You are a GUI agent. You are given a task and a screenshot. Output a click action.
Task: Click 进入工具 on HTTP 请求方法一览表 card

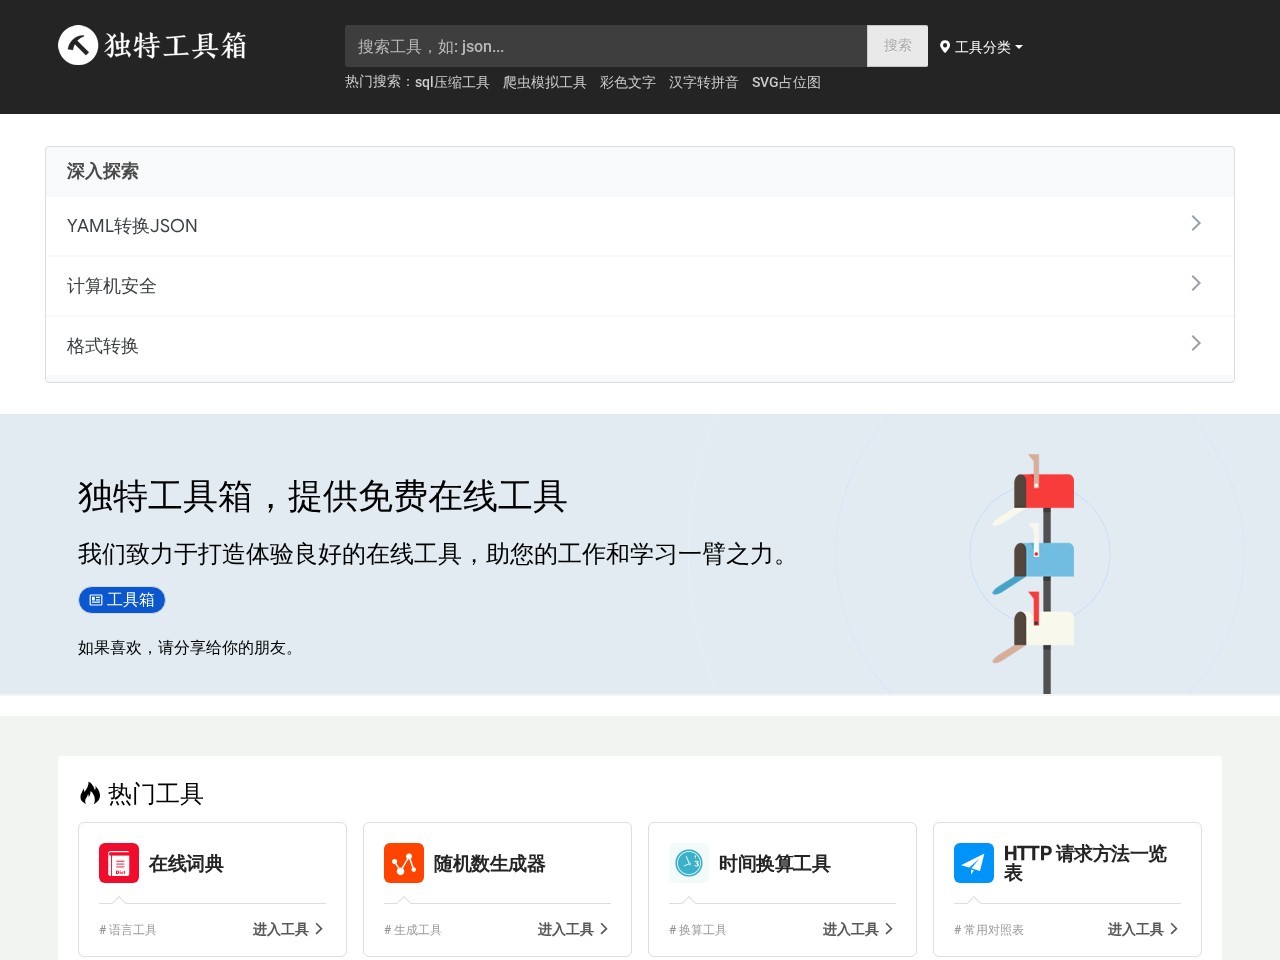click(1143, 929)
